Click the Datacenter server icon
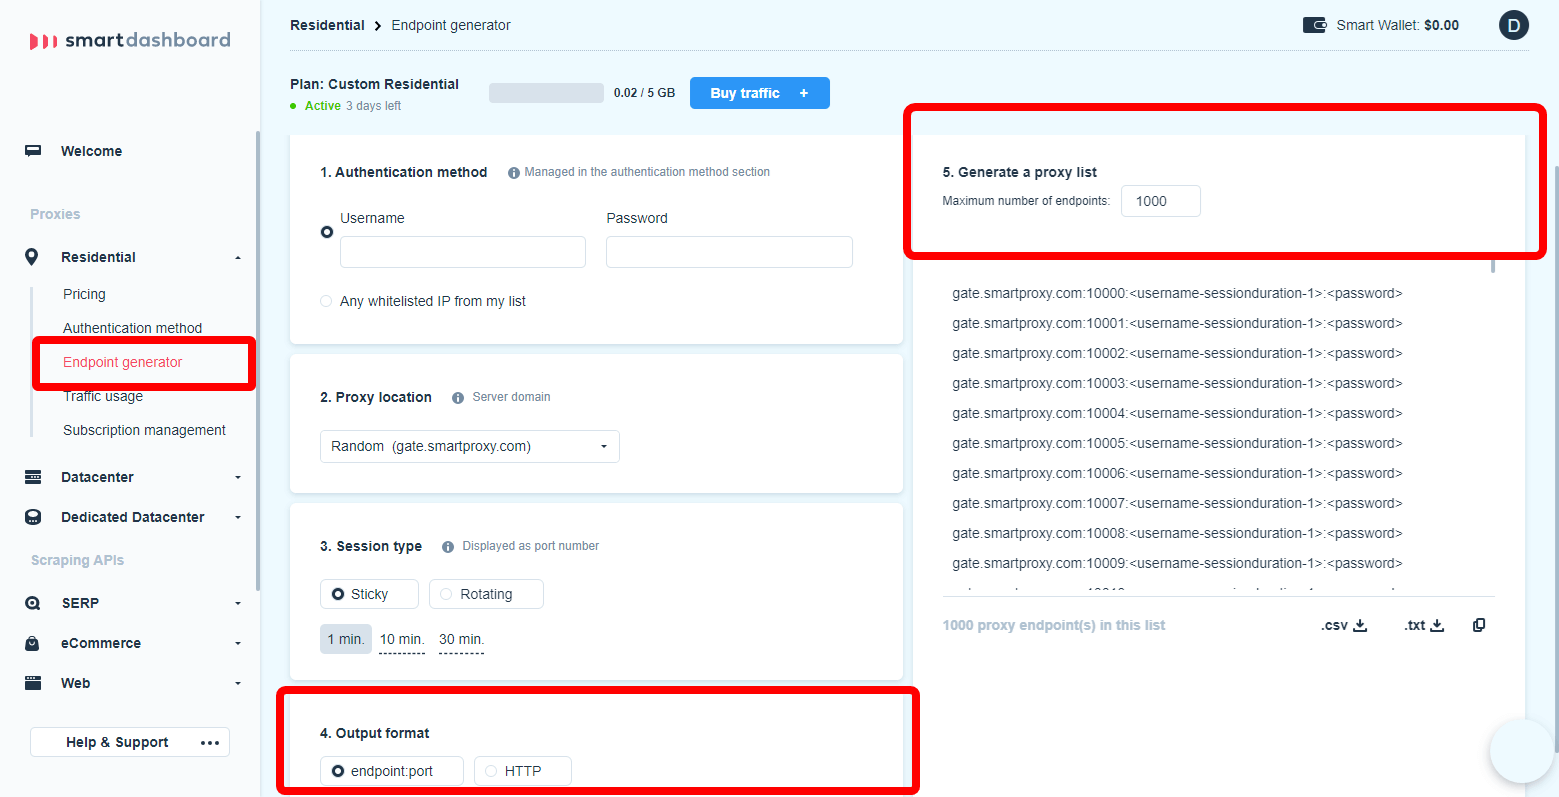 click(33, 477)
